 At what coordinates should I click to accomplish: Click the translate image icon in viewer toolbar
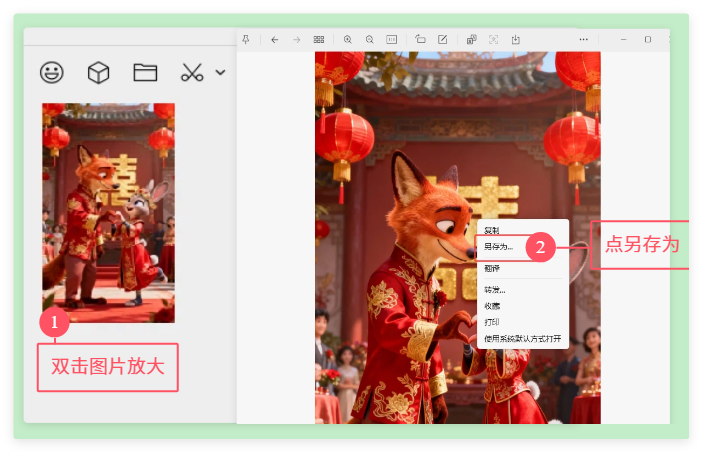471,39
